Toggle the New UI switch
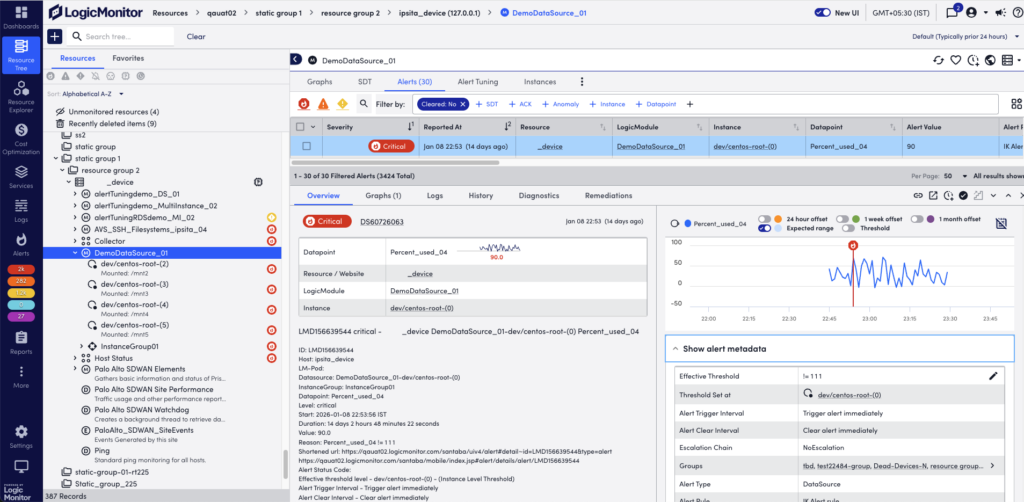1024x502 pixels. click(x=823, y=13)
